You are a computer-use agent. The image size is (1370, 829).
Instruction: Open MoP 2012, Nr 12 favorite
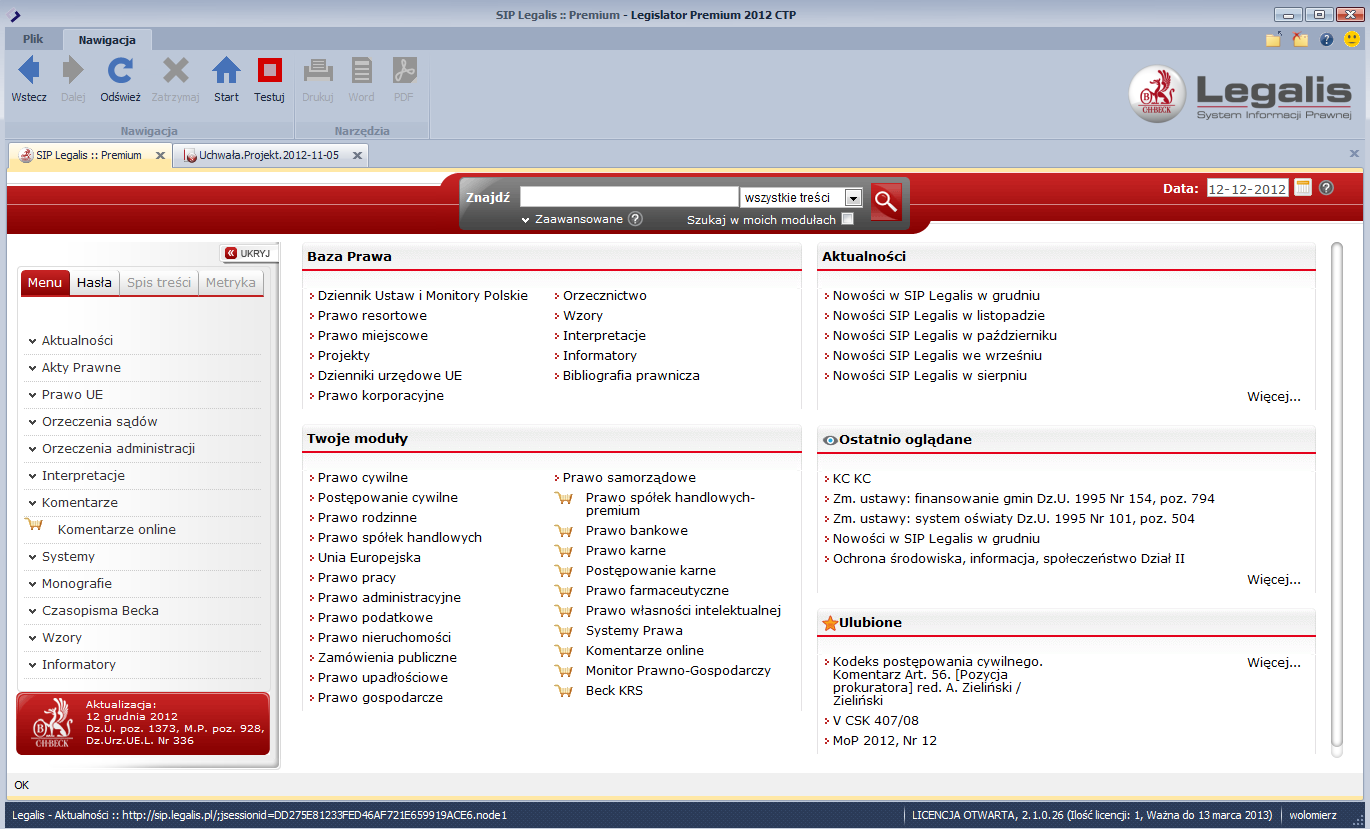click(885, 741)
